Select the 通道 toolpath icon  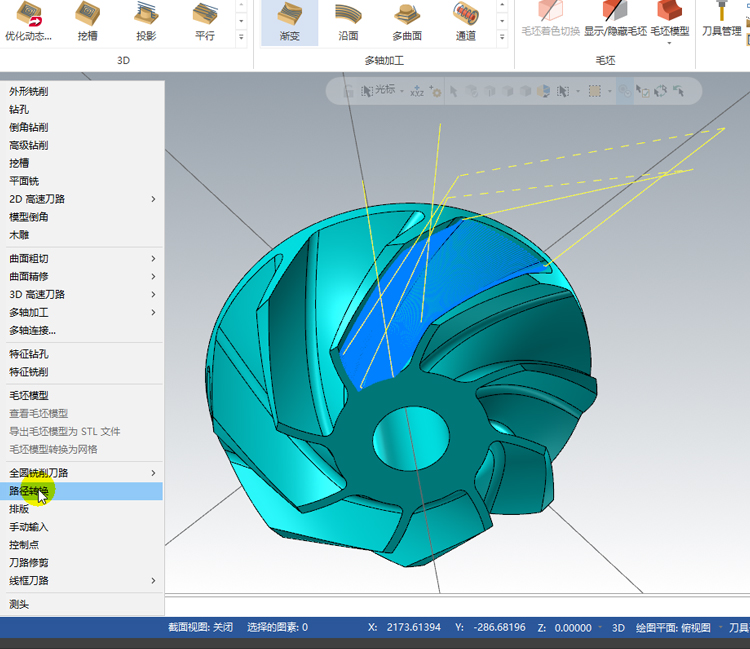[465, 22]
